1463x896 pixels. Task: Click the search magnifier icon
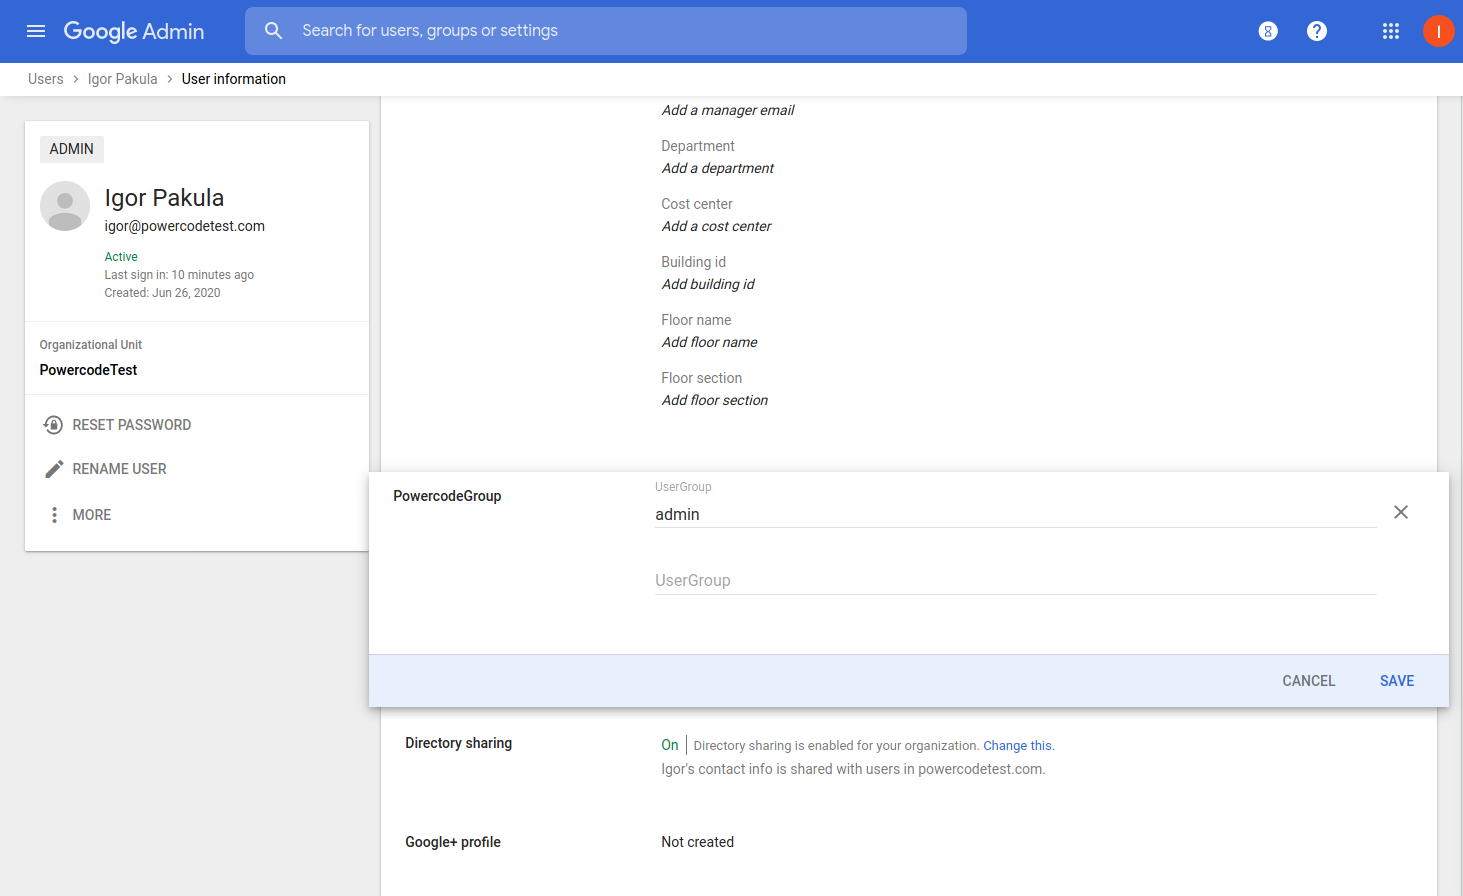coord(273,31)
